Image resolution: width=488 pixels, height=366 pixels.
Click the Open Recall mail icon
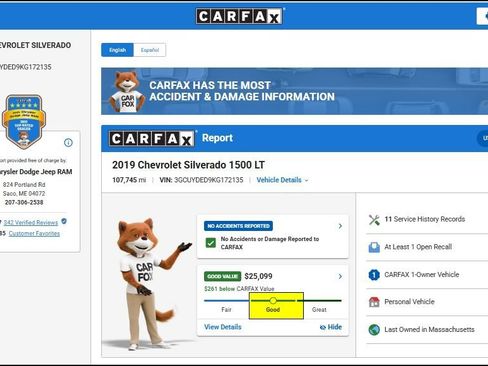(x=374, y=247)
